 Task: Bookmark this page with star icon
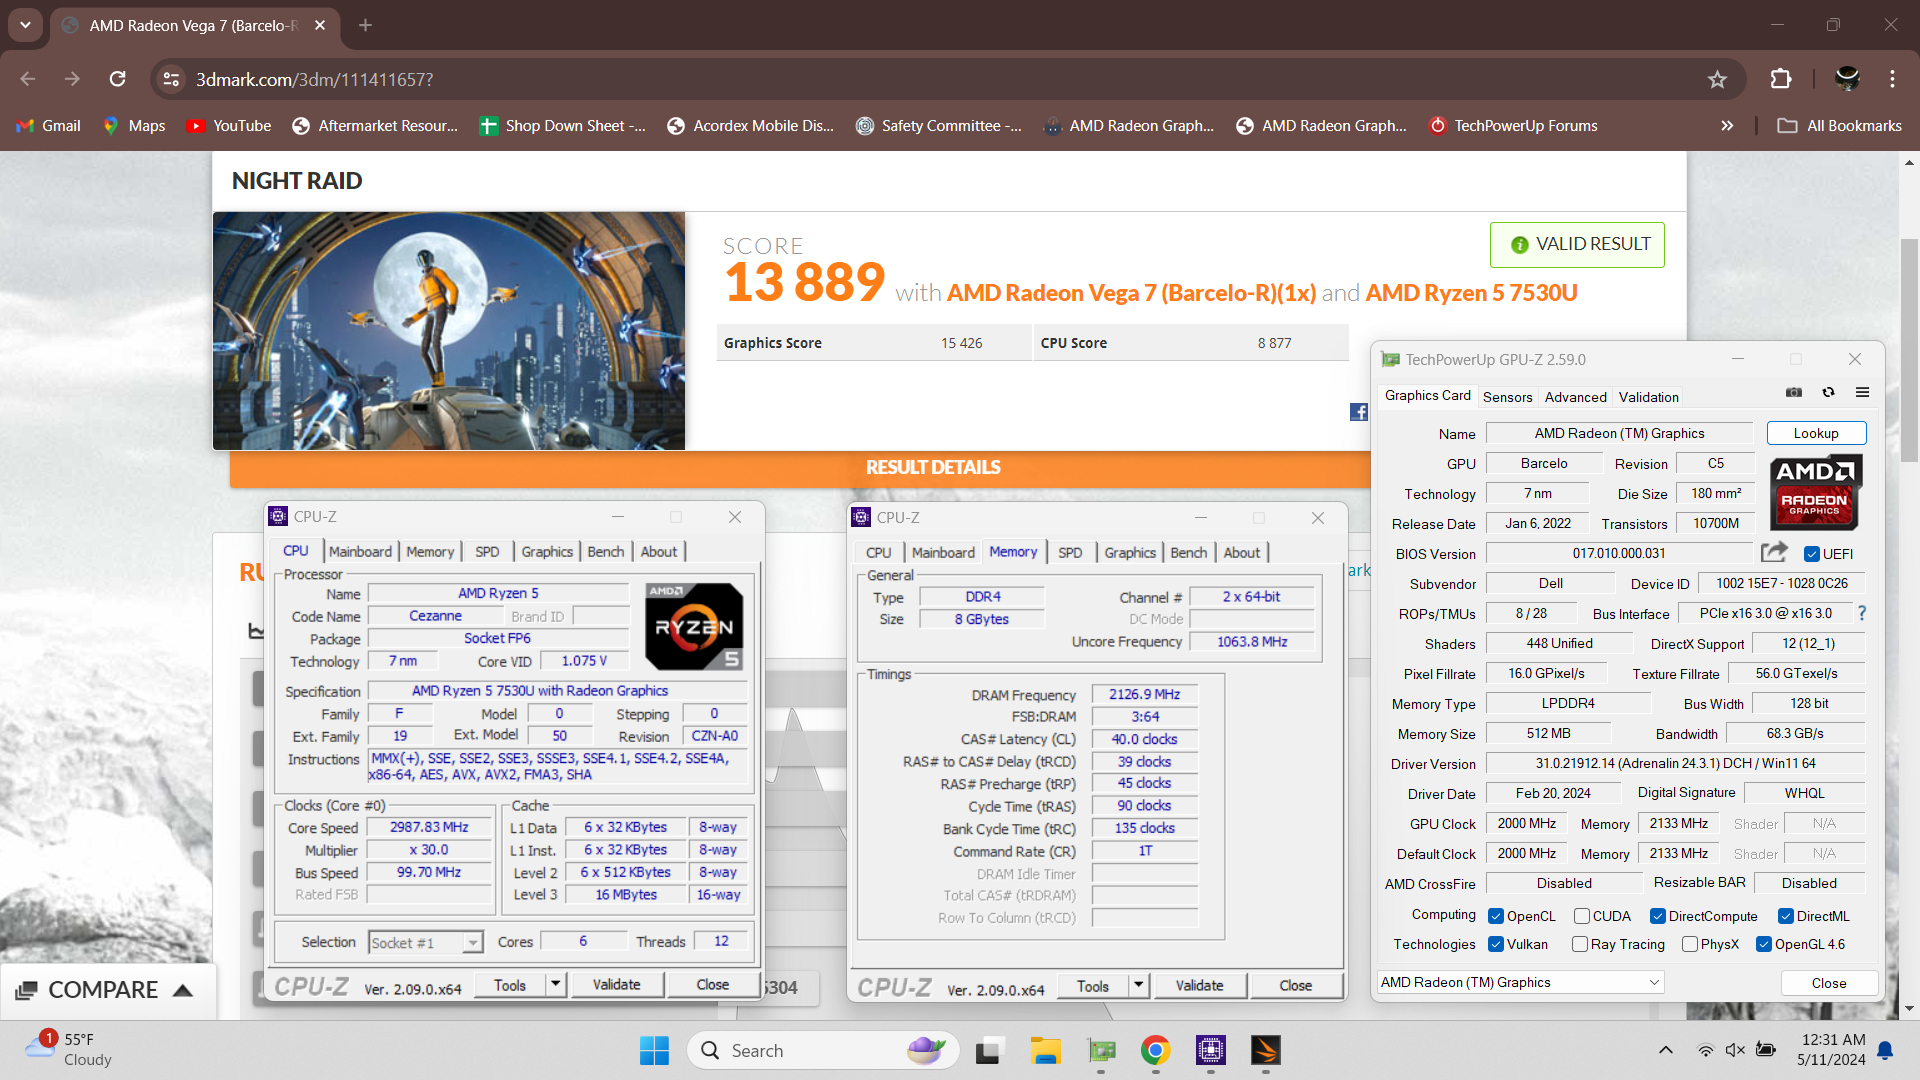[x=1717, y=79]
